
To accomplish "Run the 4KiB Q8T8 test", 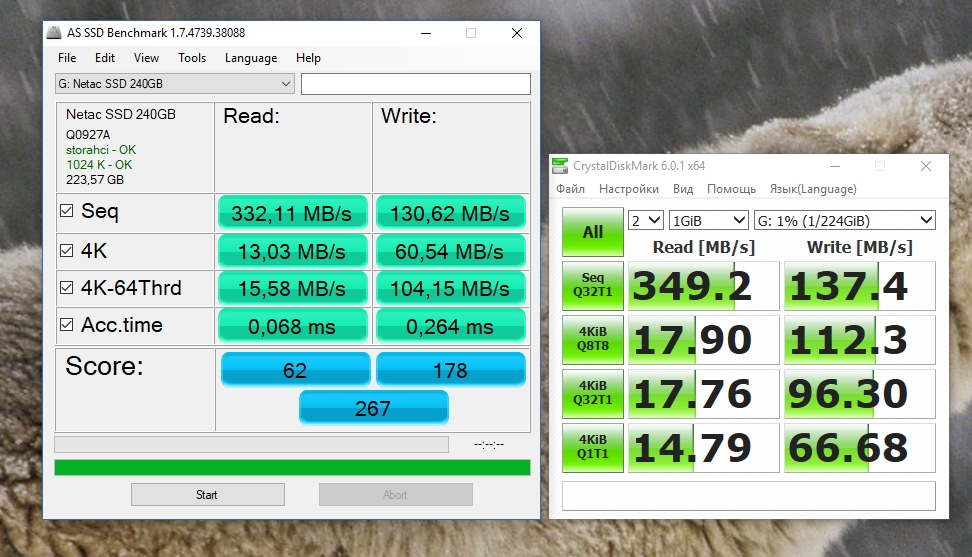I will (593, 340).
